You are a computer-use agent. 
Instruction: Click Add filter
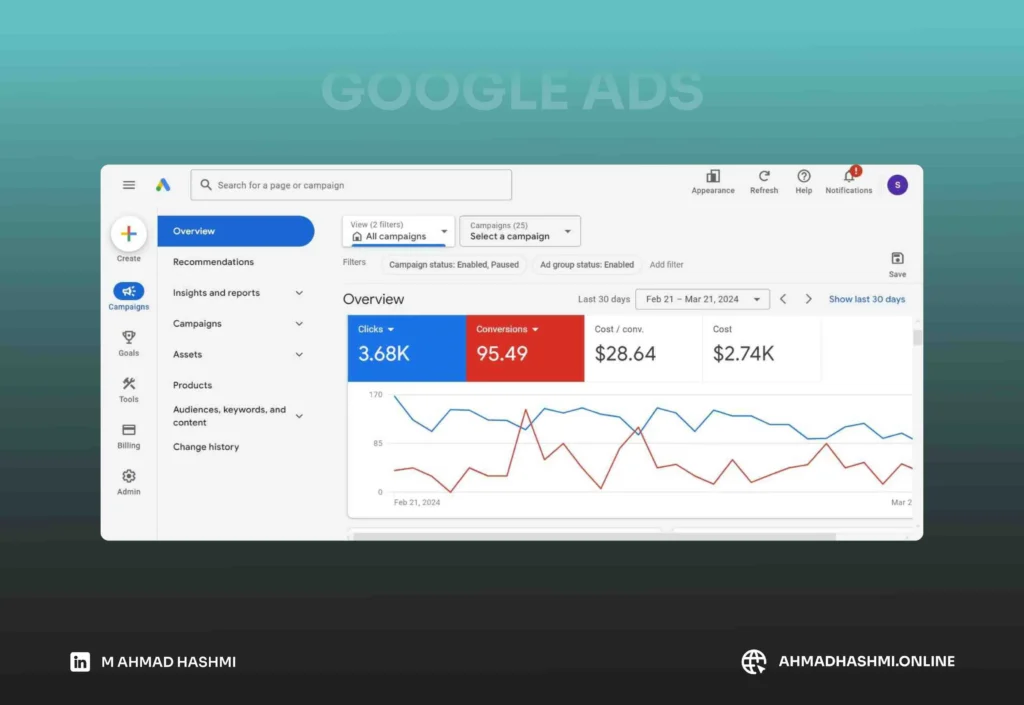[x=667, y=265]
